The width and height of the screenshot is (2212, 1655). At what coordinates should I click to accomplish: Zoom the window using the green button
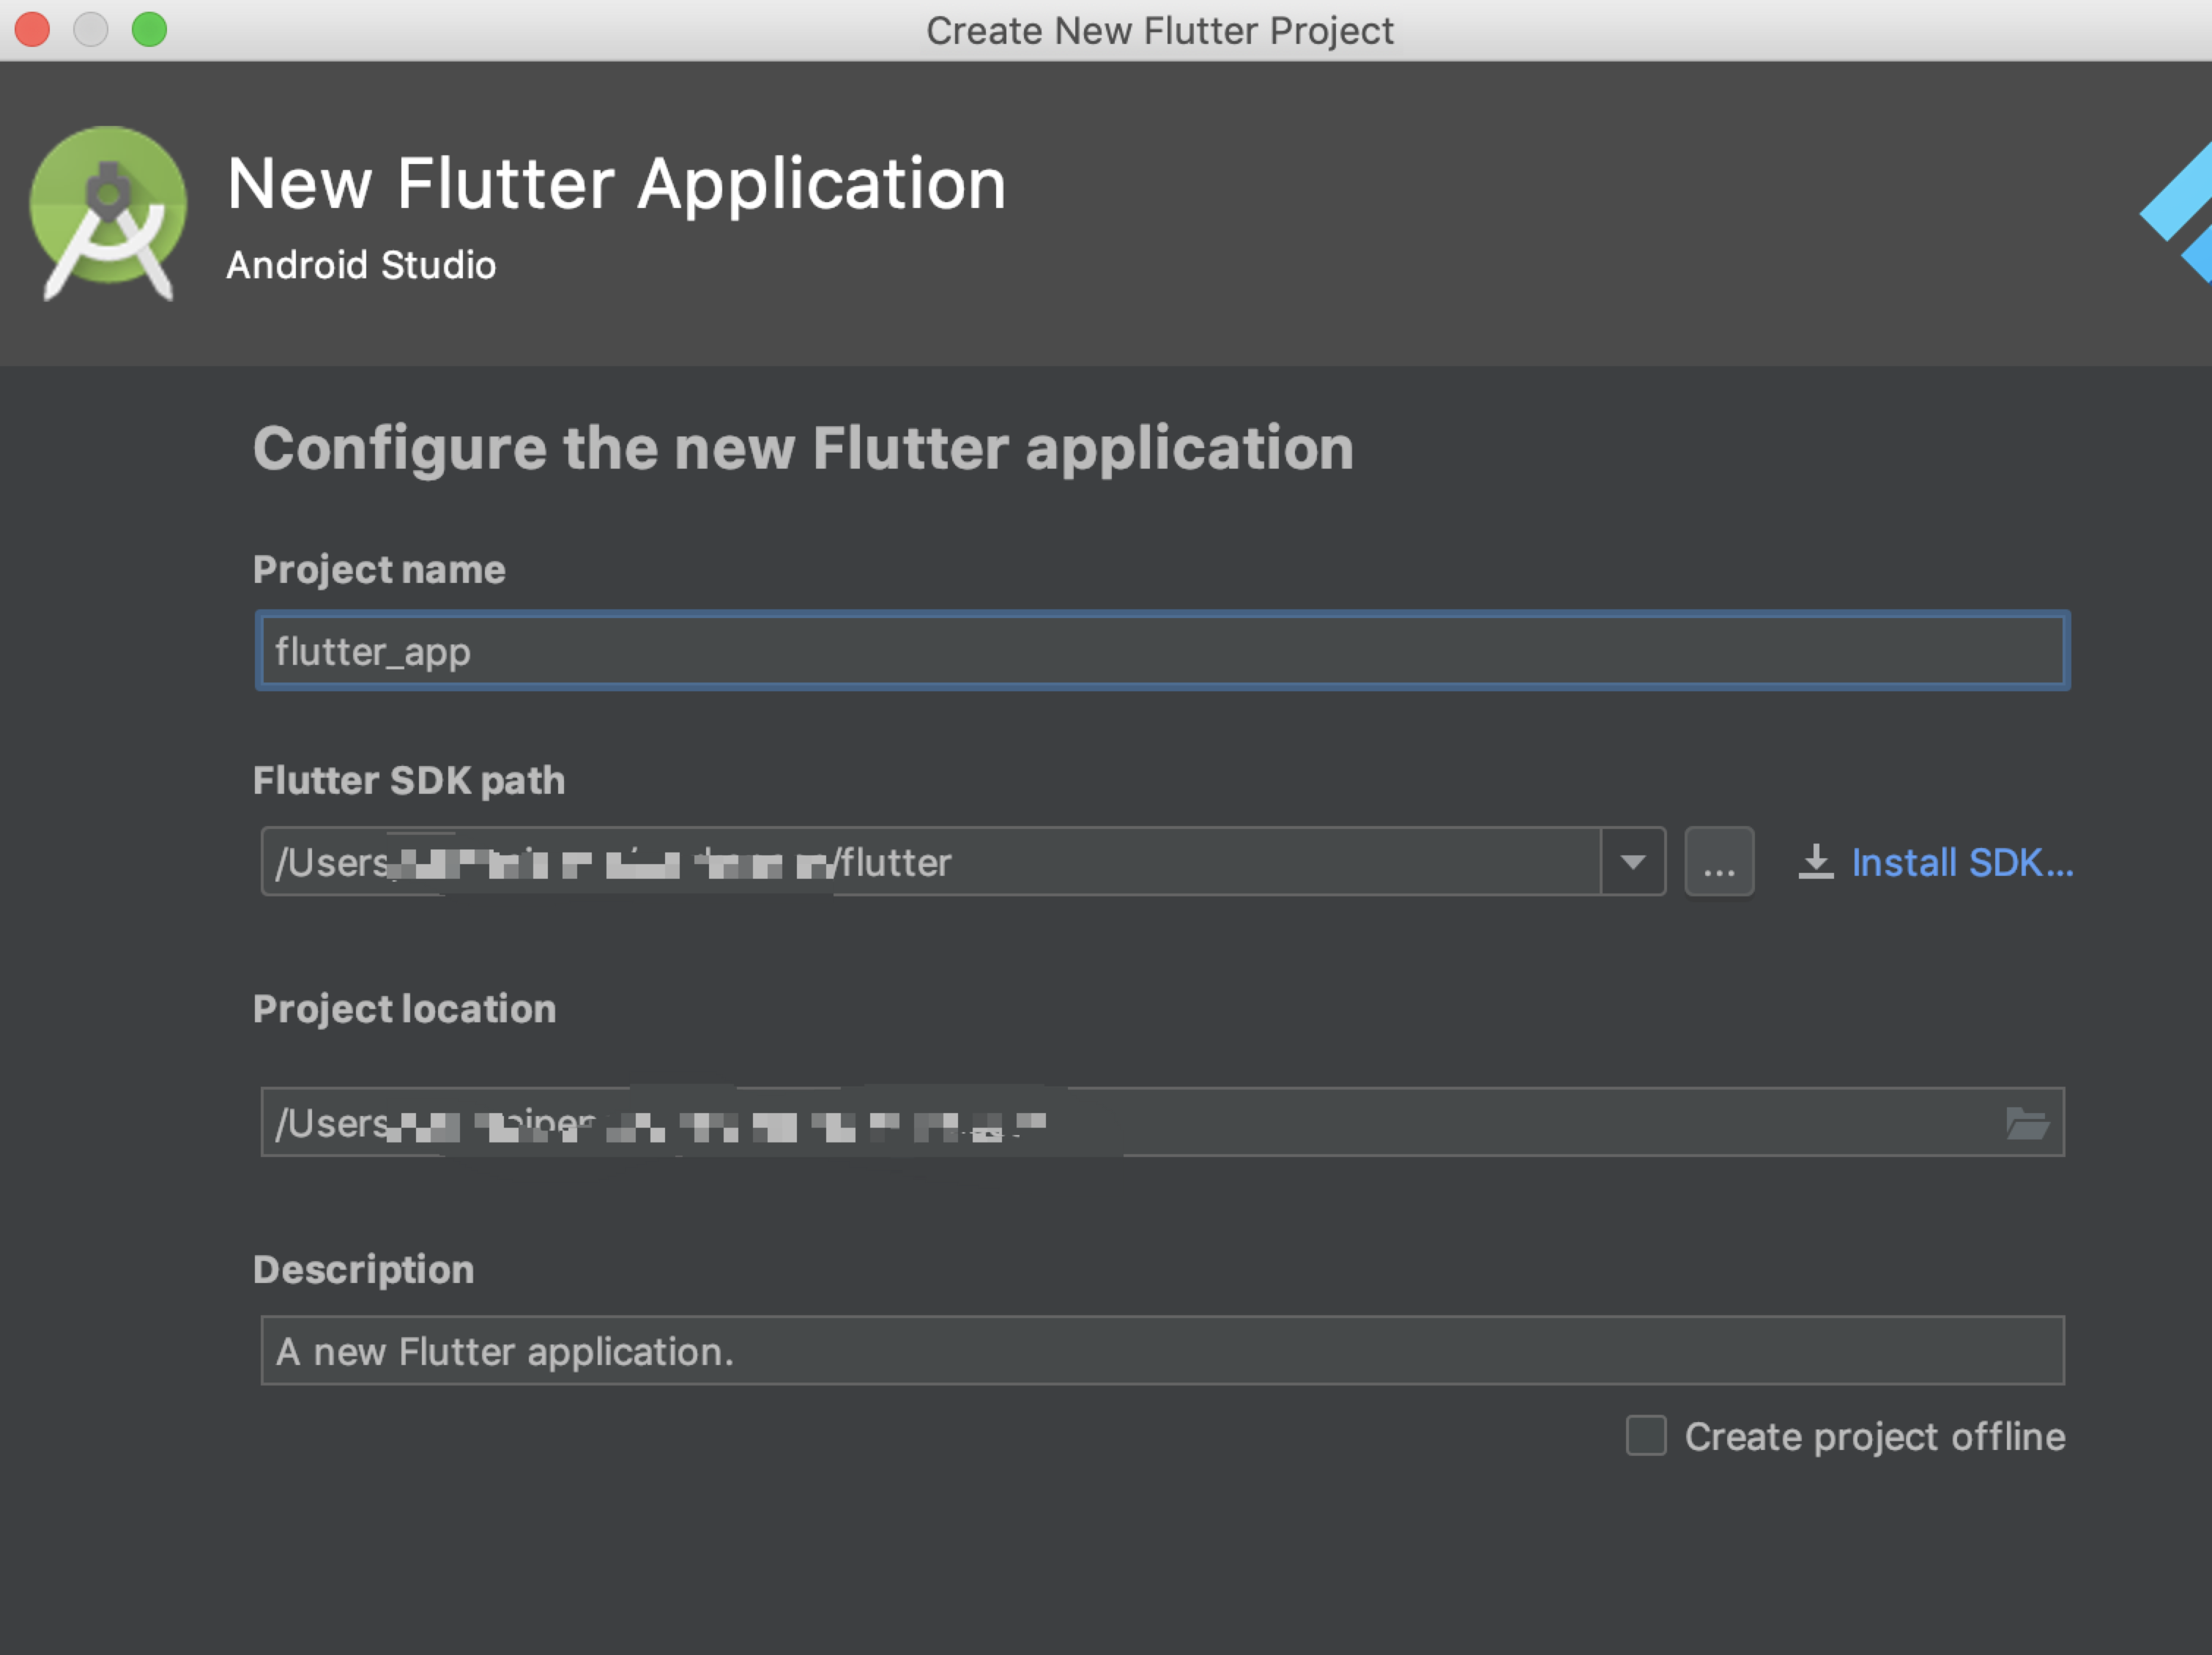pyautogui.click(x=149, y=29)
